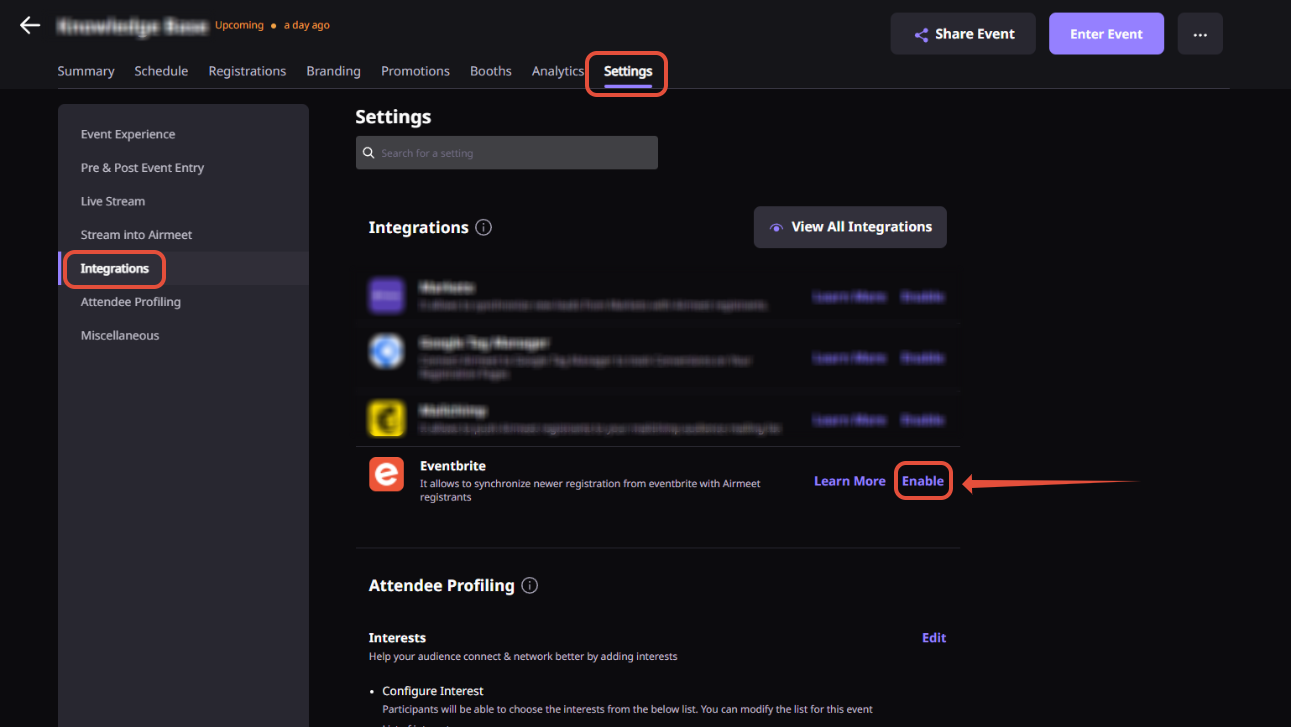
Task: Focus the Search for a setting field
Action: 515,153
